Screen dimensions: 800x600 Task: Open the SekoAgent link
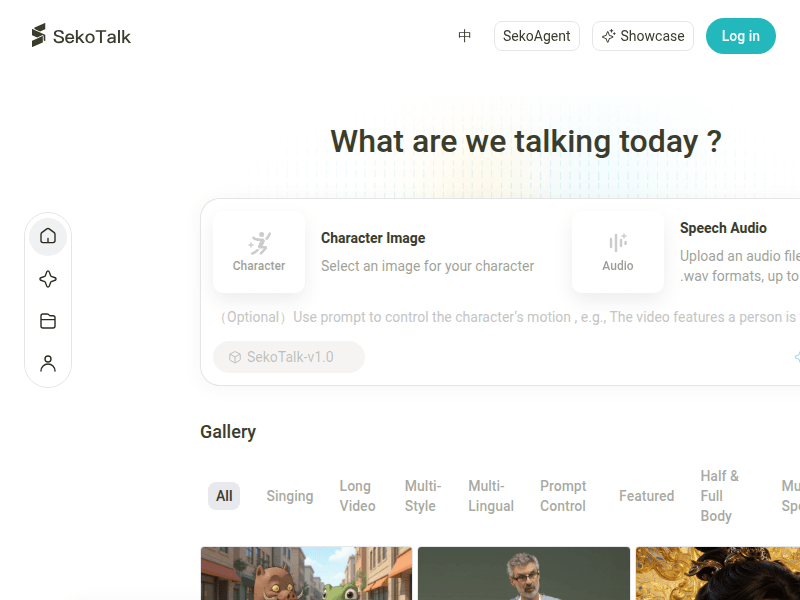pyautogui.click(x=537, y=36)
